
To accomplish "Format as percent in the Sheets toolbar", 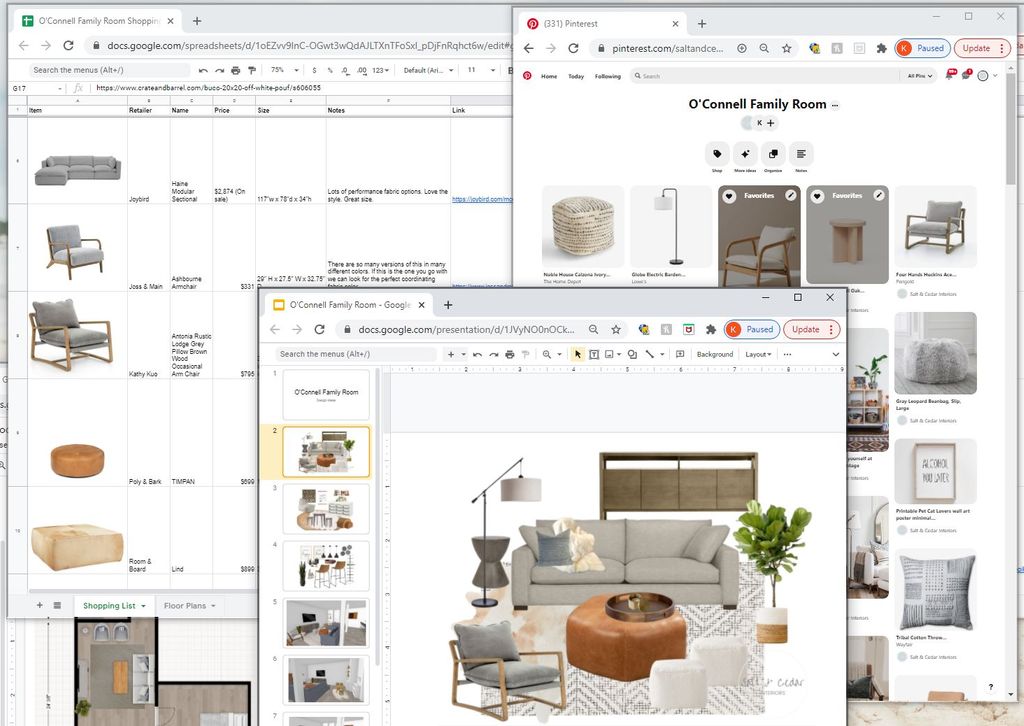I will pos(330,70).
